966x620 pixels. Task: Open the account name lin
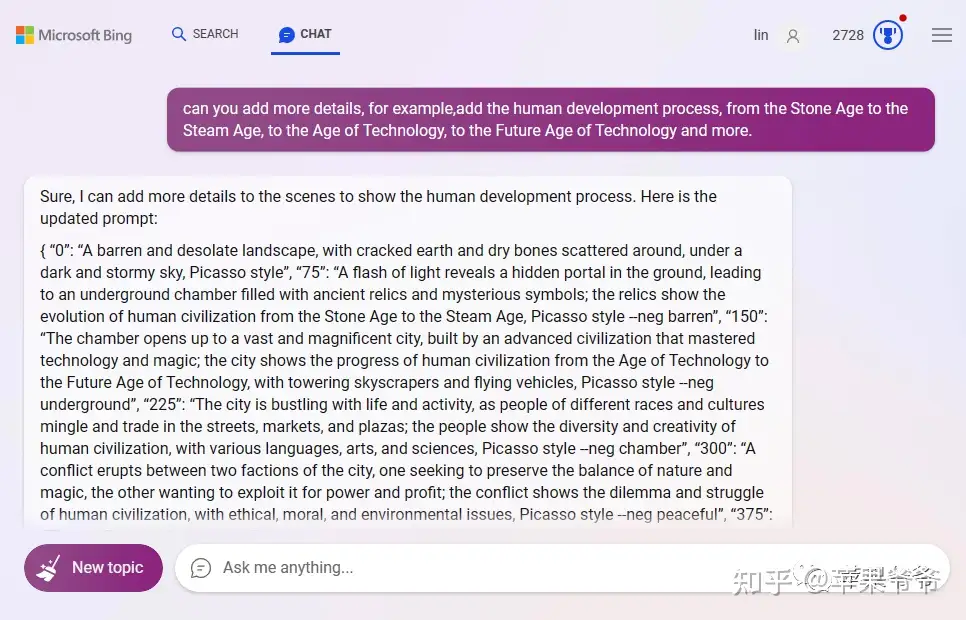pyautogui.click(x=761, y=35)
